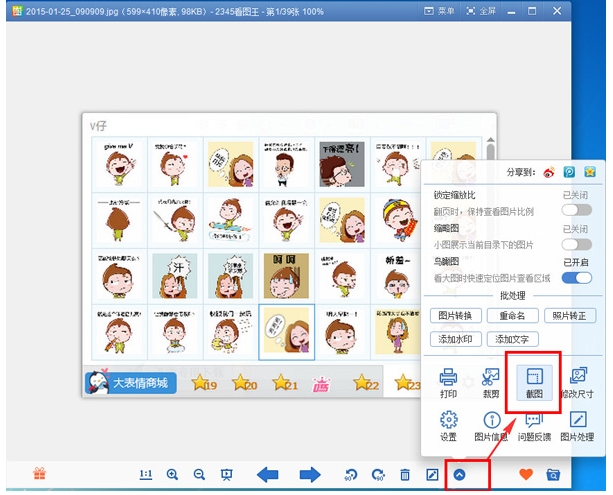This screenshot has width=613, height=495.
Task: Select the 裁剪 crop tool
Action: pyautogui.click(x=491, y=381)
